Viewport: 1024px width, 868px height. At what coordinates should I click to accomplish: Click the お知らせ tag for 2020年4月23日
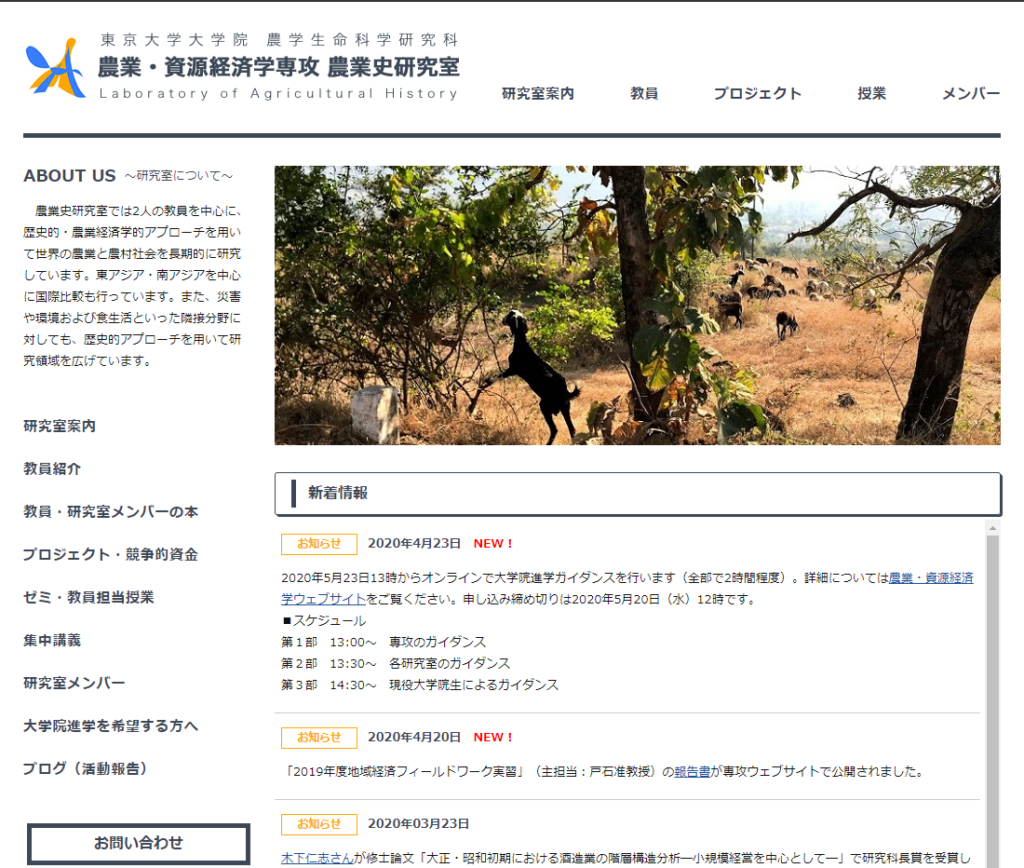(319, 543)
